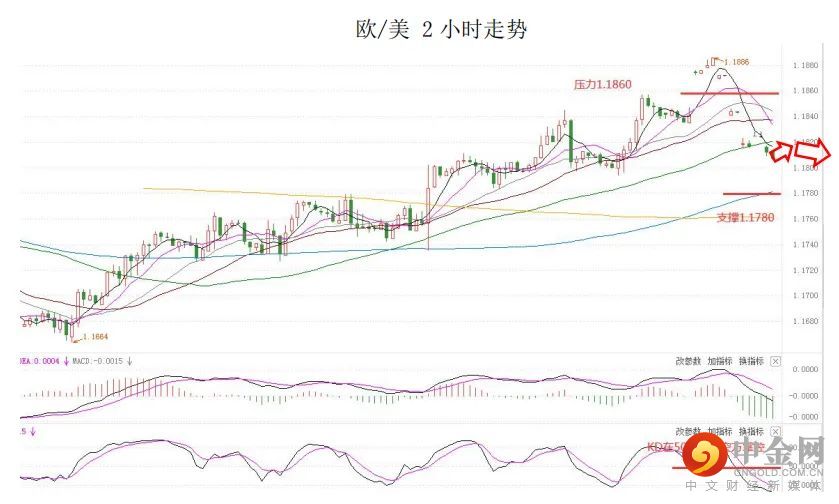Click the chart title 欧/美 2 小时走势

point(441,29)
